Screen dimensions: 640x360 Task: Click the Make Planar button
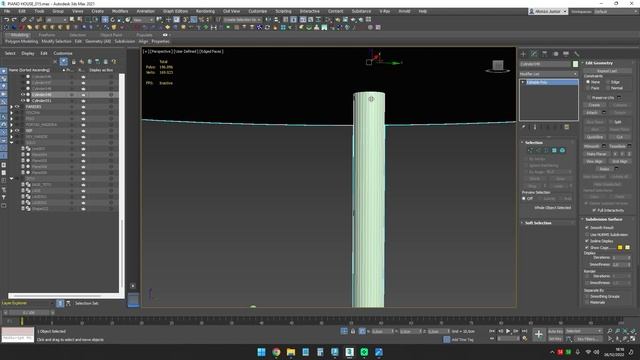pyautogui.click(x=596, y=154)
